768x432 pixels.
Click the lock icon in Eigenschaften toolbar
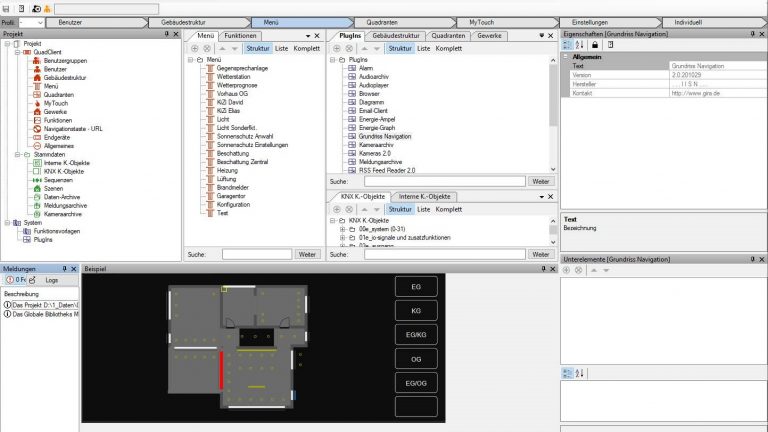pos(594,46)
